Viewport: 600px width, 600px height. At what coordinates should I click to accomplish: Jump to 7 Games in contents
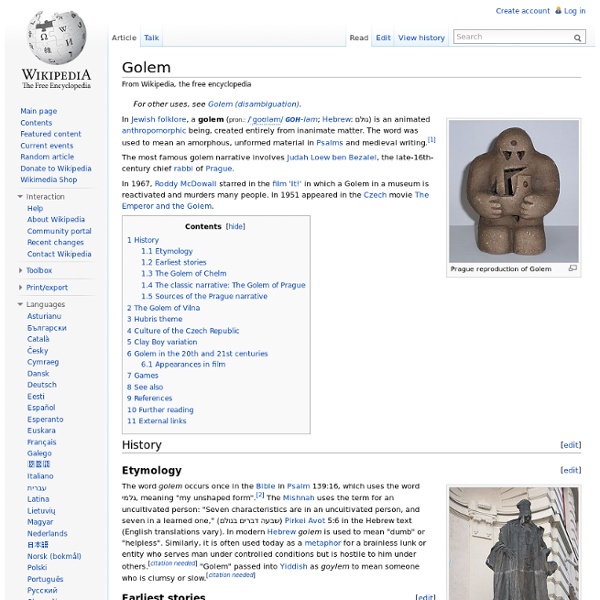click(142, 375)
